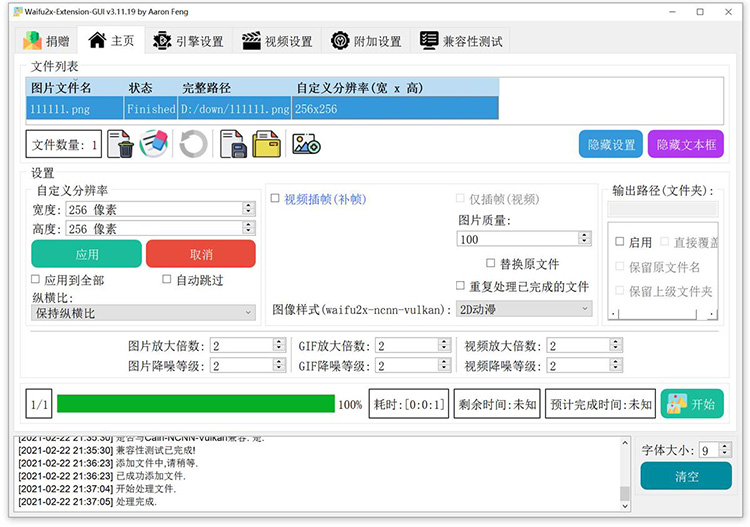Click the eraser clear list icon
Screen dimensions: 750x527
tap(156, 145)
